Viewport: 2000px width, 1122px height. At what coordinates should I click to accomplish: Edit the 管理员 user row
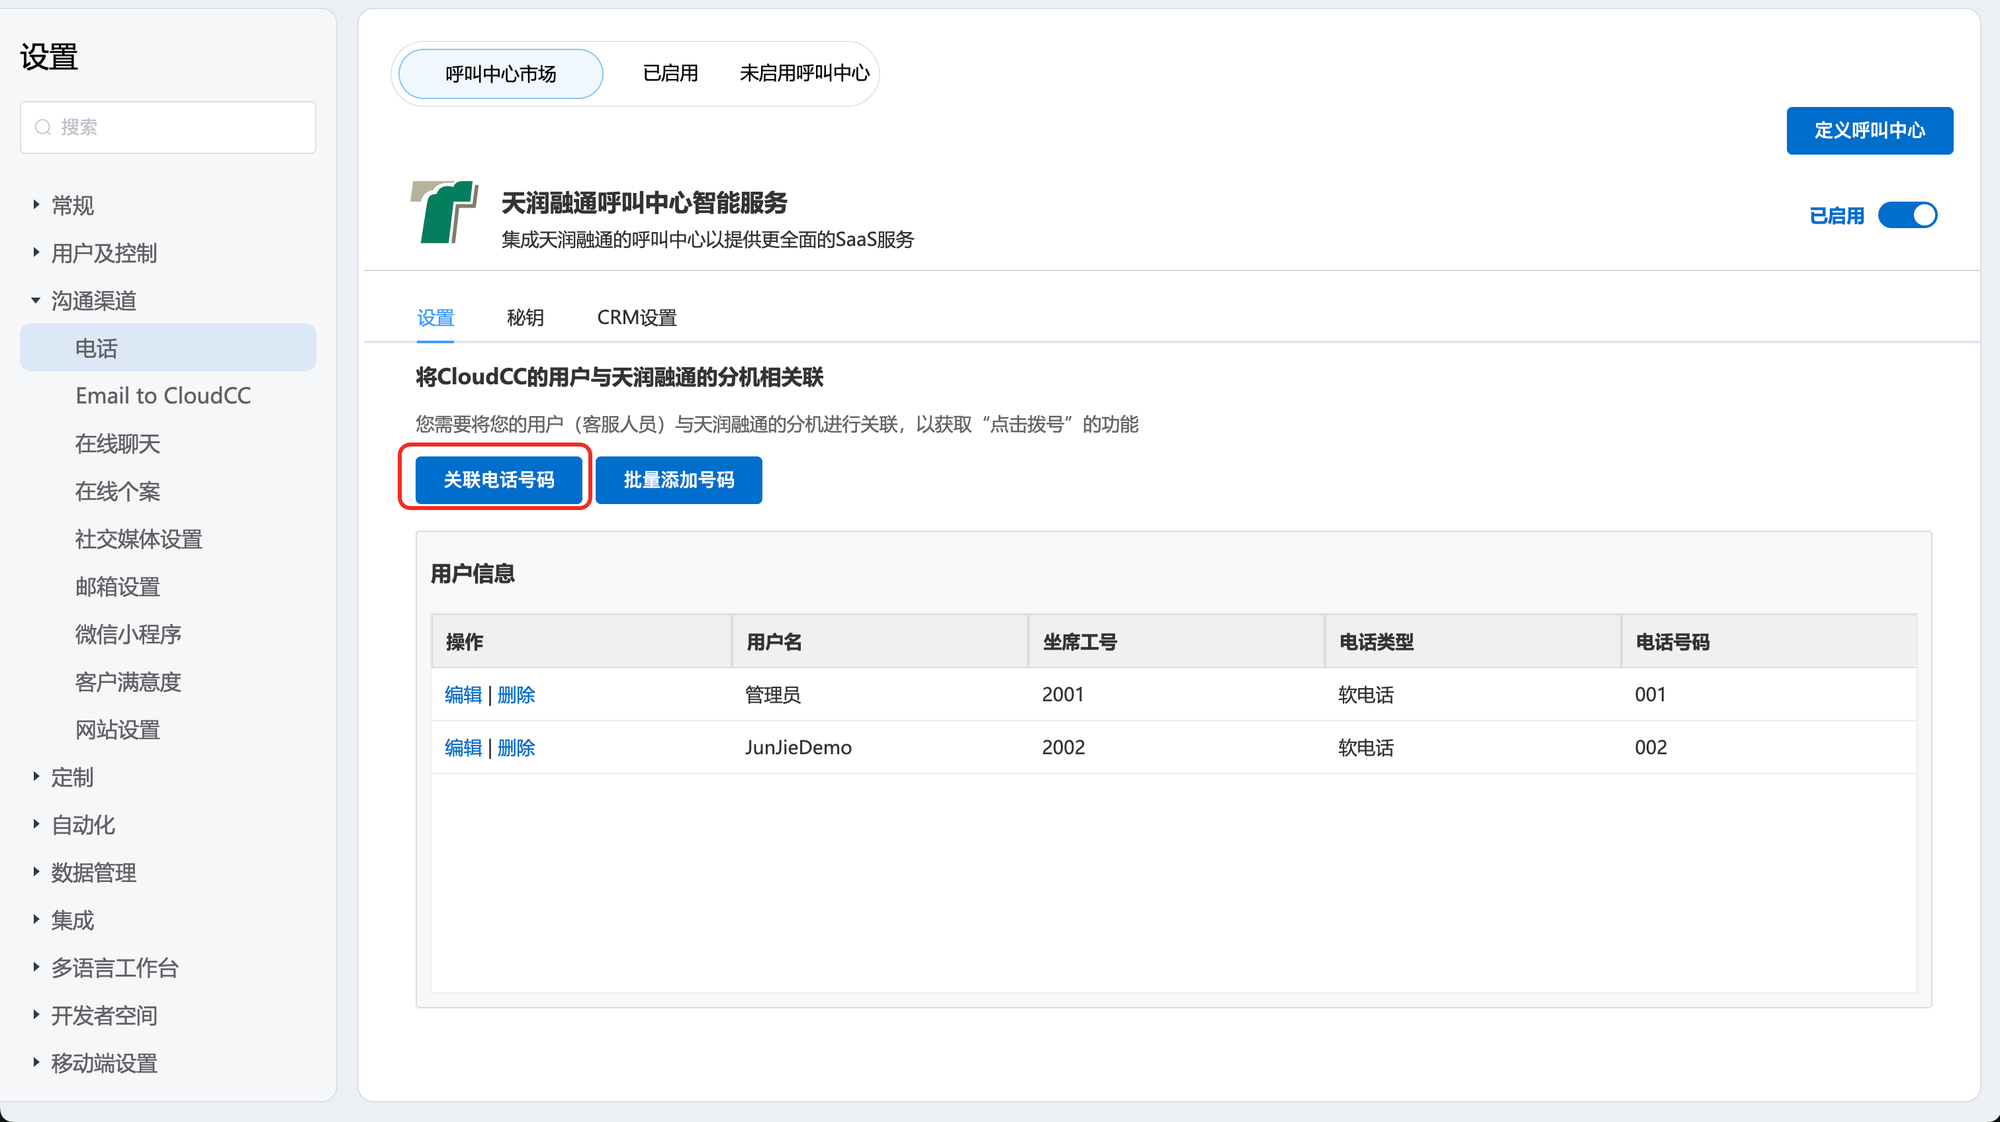[463, 695]
